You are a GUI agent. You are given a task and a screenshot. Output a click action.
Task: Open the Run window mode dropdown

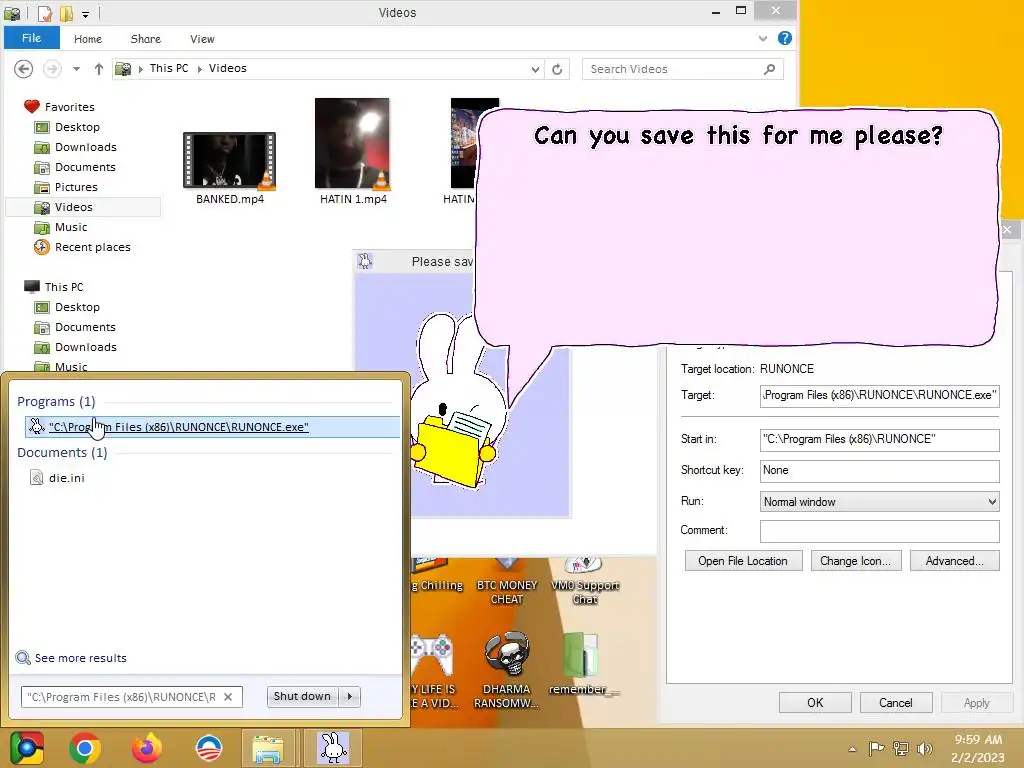[x=879, y=502]
